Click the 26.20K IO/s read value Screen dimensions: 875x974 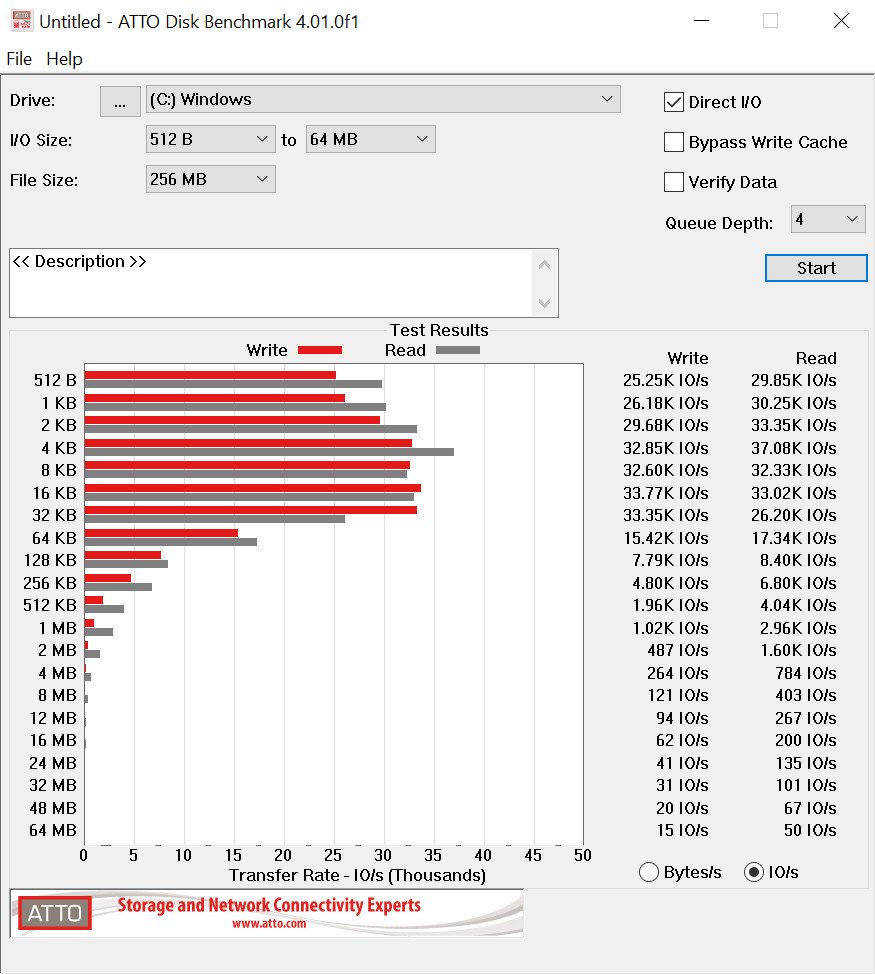click(794, 516)
